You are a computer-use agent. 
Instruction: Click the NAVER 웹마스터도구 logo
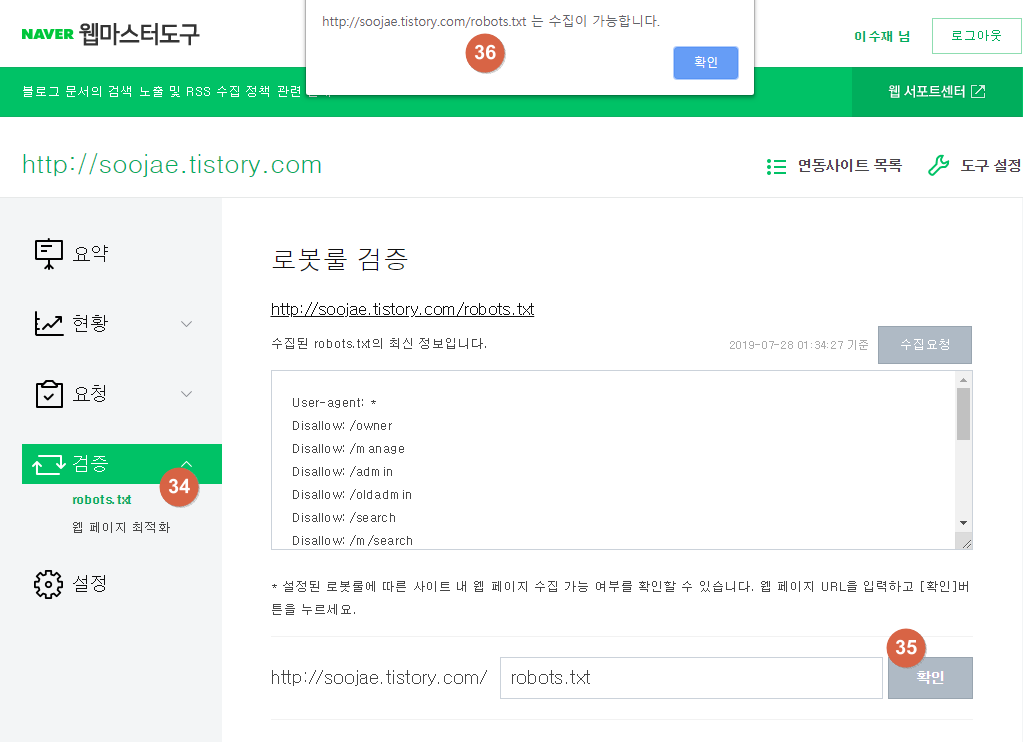pos(110,34)
